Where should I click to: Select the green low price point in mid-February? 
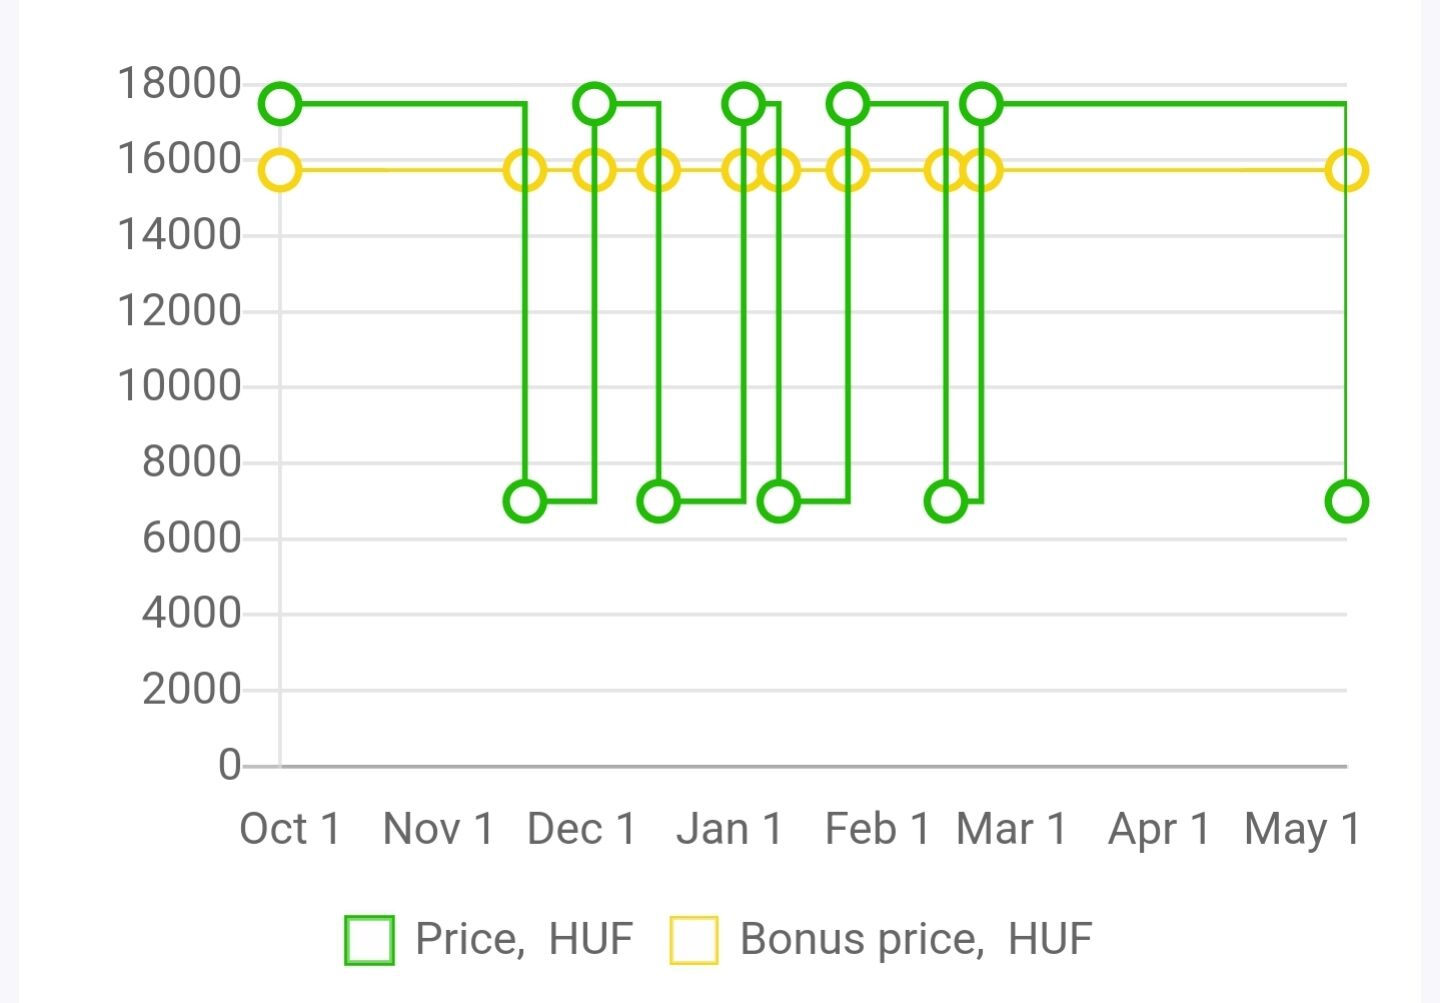[946, 501]
